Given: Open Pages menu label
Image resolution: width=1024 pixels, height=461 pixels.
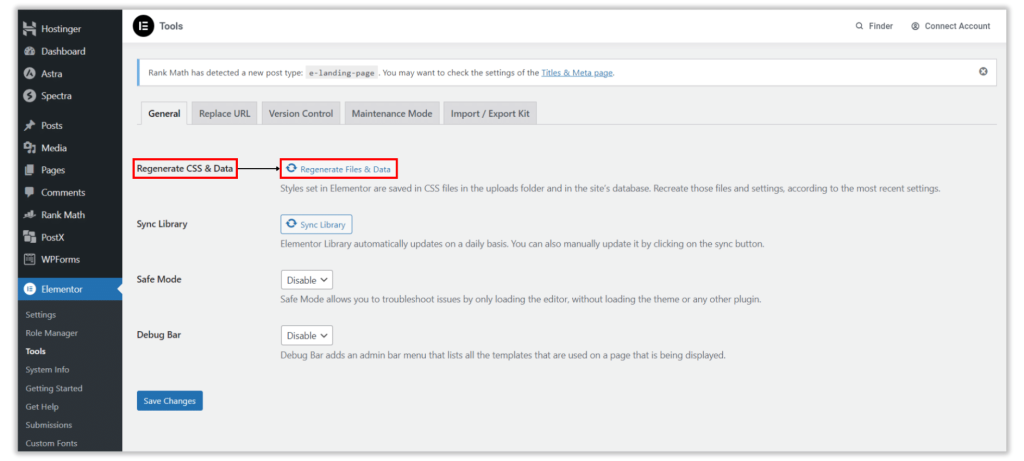Looking at the screenshot, I should [53, 170].
